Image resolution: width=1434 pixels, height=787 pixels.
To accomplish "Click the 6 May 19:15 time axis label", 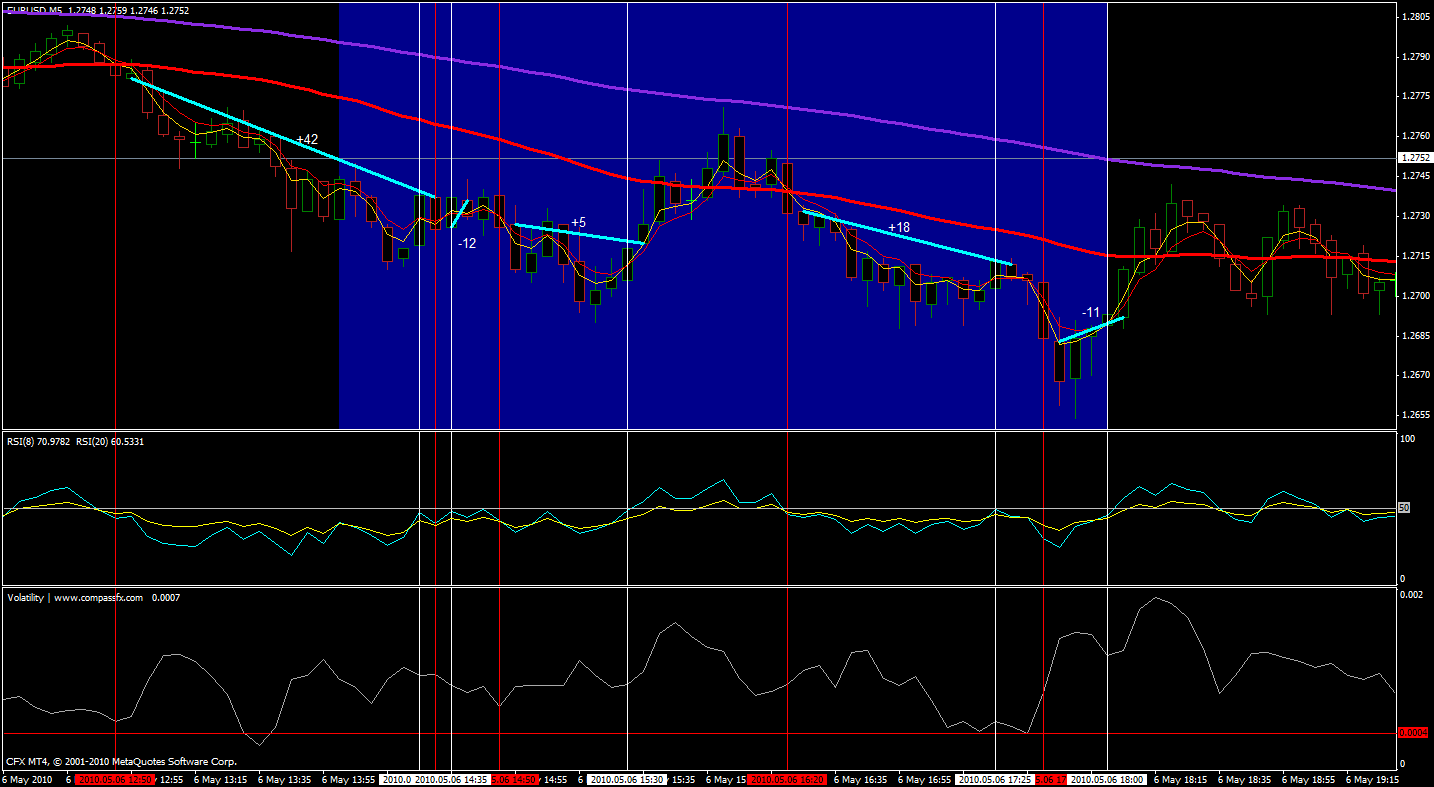I will tap(1374, 778).
